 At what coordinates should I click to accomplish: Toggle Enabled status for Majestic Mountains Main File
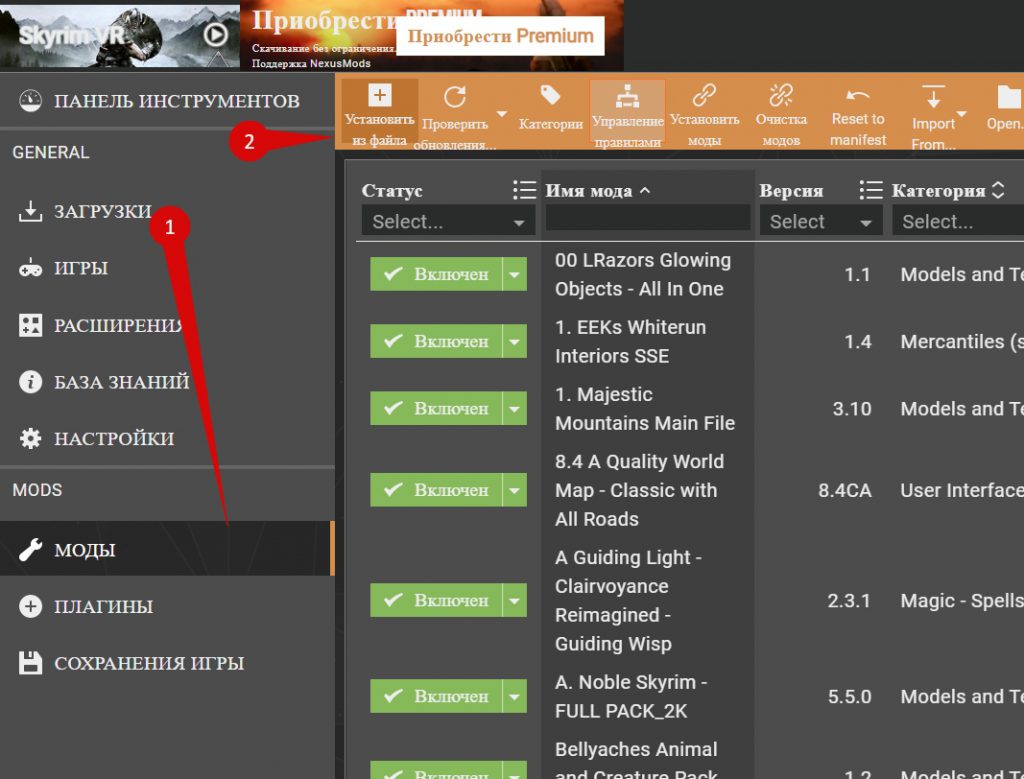pyautogui.click(x=435, y=408)
